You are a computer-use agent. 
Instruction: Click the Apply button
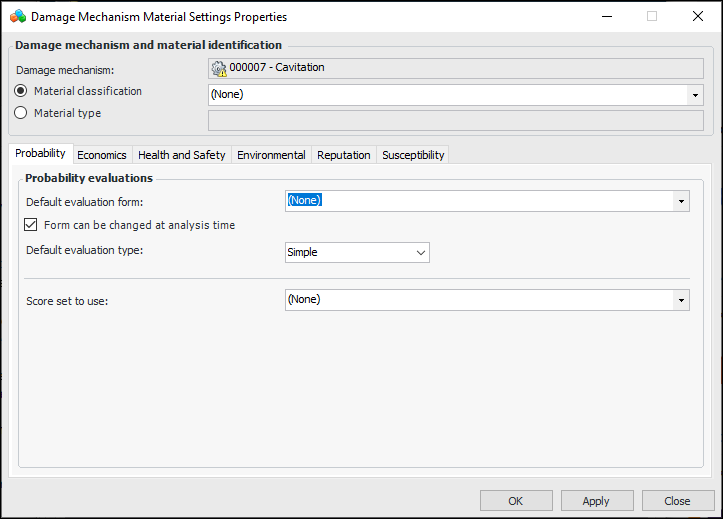pyautogui.click(x=597, y=501)
